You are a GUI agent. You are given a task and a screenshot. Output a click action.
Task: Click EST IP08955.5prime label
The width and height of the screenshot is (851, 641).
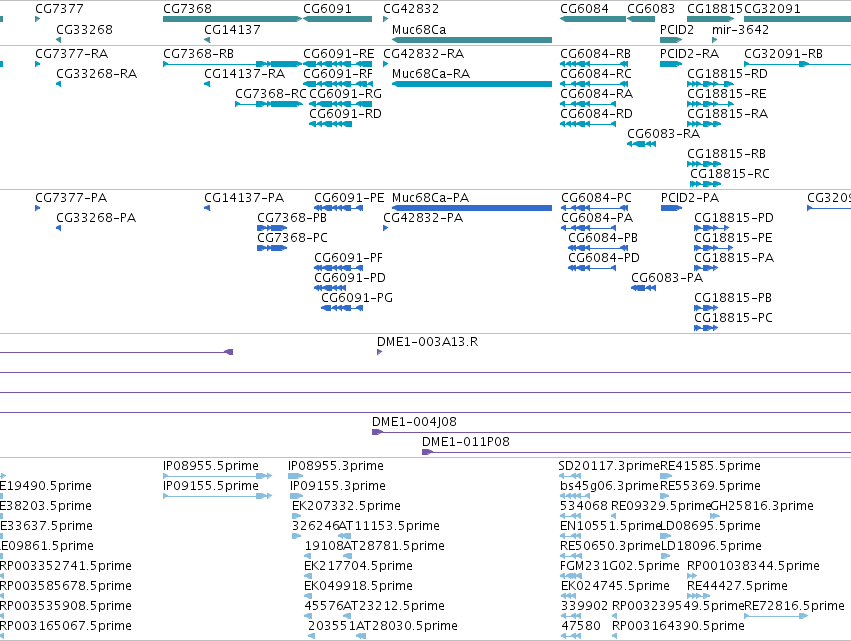[211, 466]
